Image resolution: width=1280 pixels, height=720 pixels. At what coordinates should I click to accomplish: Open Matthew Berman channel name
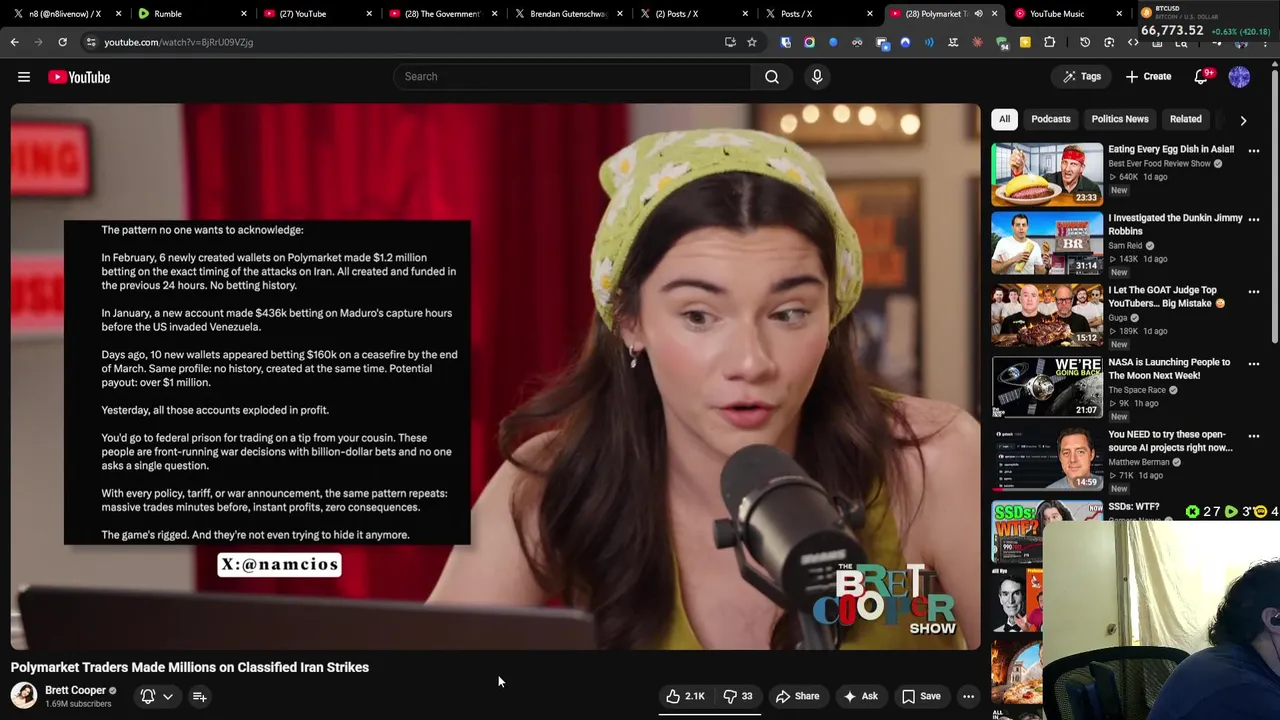[1138, 462]
